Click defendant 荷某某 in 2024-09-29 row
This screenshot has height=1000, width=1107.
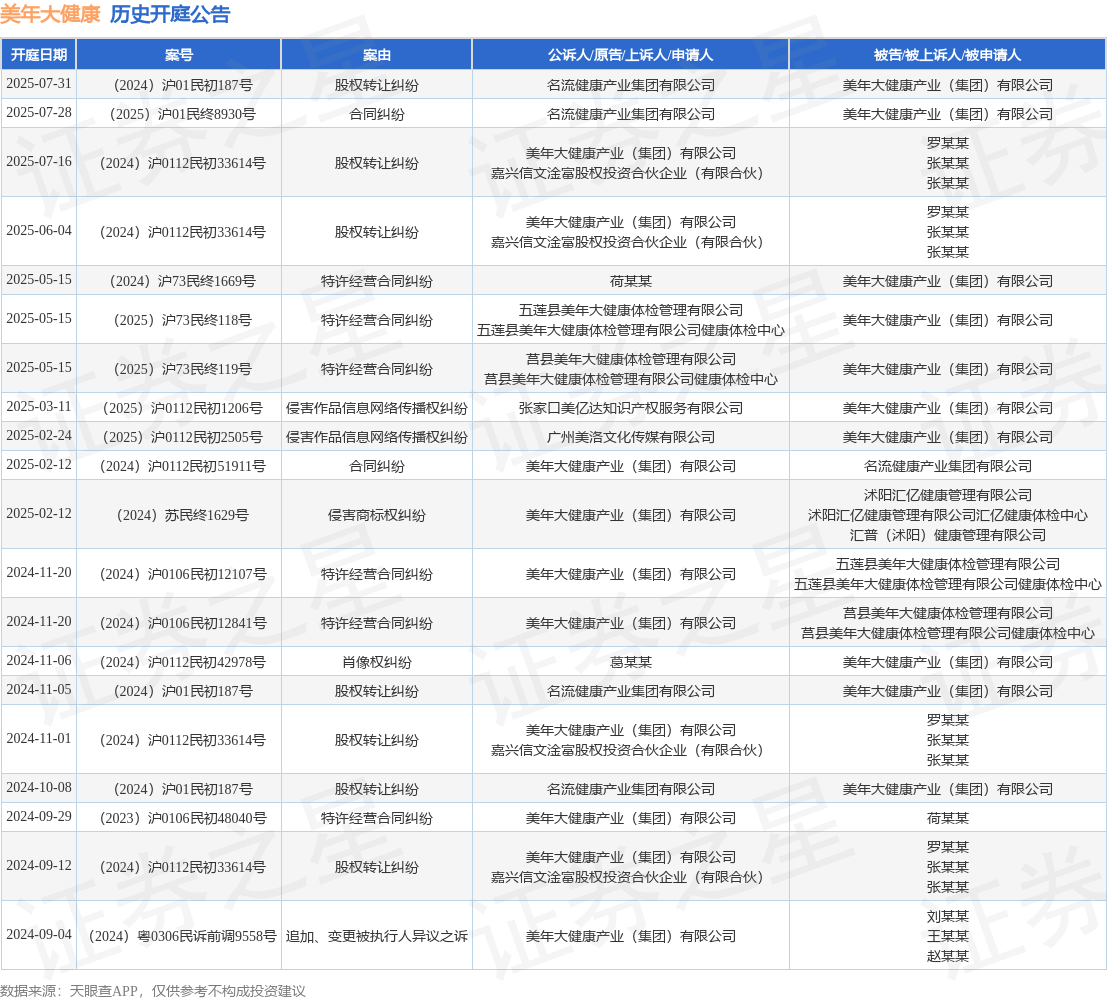pos(947,818)
